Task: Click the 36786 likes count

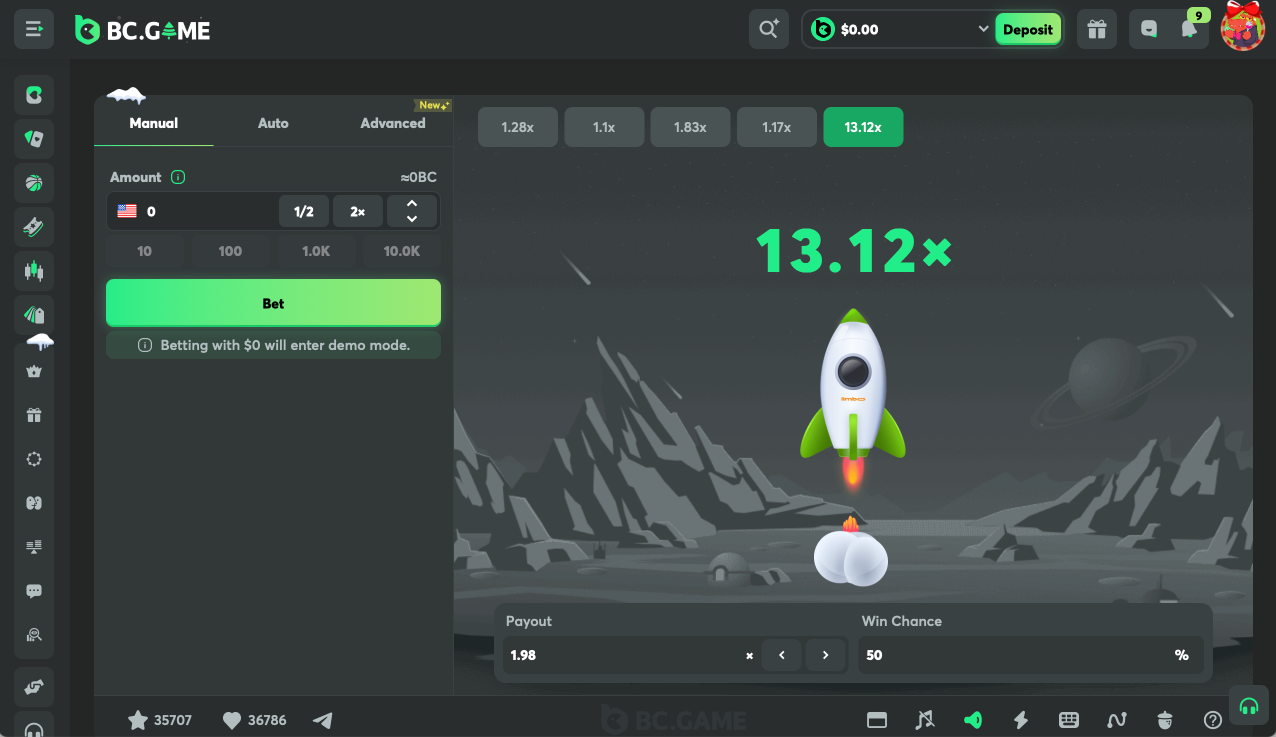Action: [267, 720]
